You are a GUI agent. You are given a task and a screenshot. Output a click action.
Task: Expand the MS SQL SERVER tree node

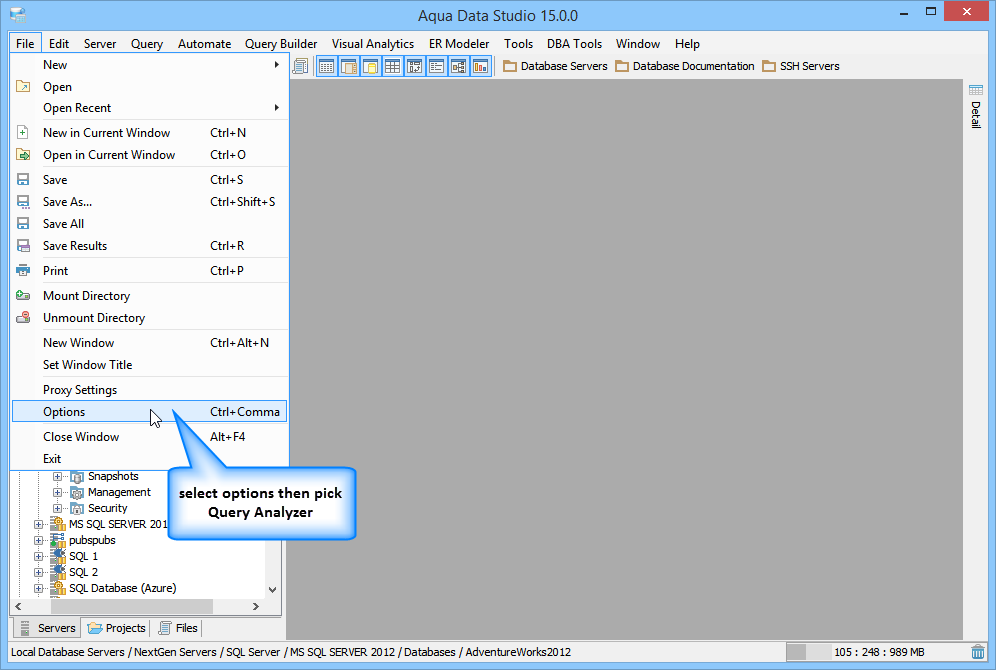click(x=38, y=525)
